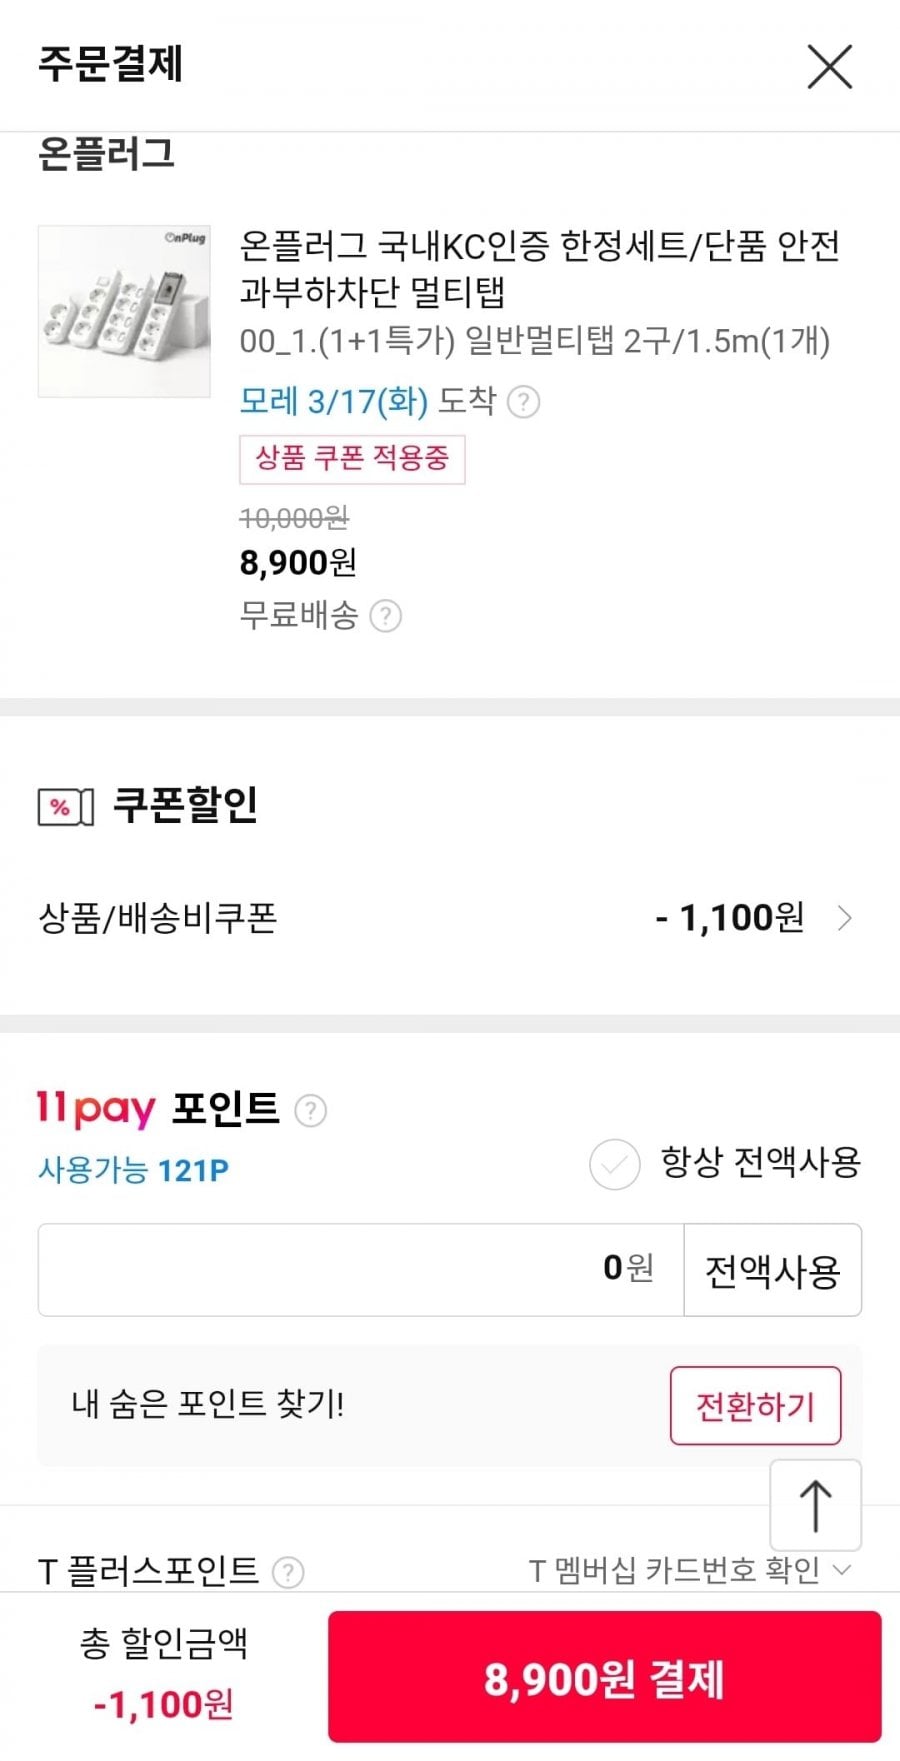This screenshot has width=900, height=1761.
Task: Open the OnPlug multitap product thumbnail
Action: point(124,311)
